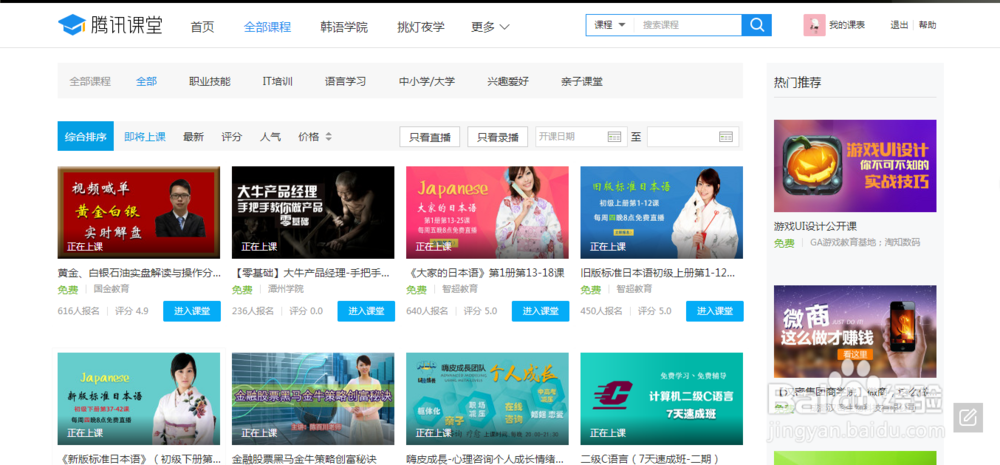Sort courses by 人气
This screenshot has width=1000, height=465.
[x=270, y=137]
